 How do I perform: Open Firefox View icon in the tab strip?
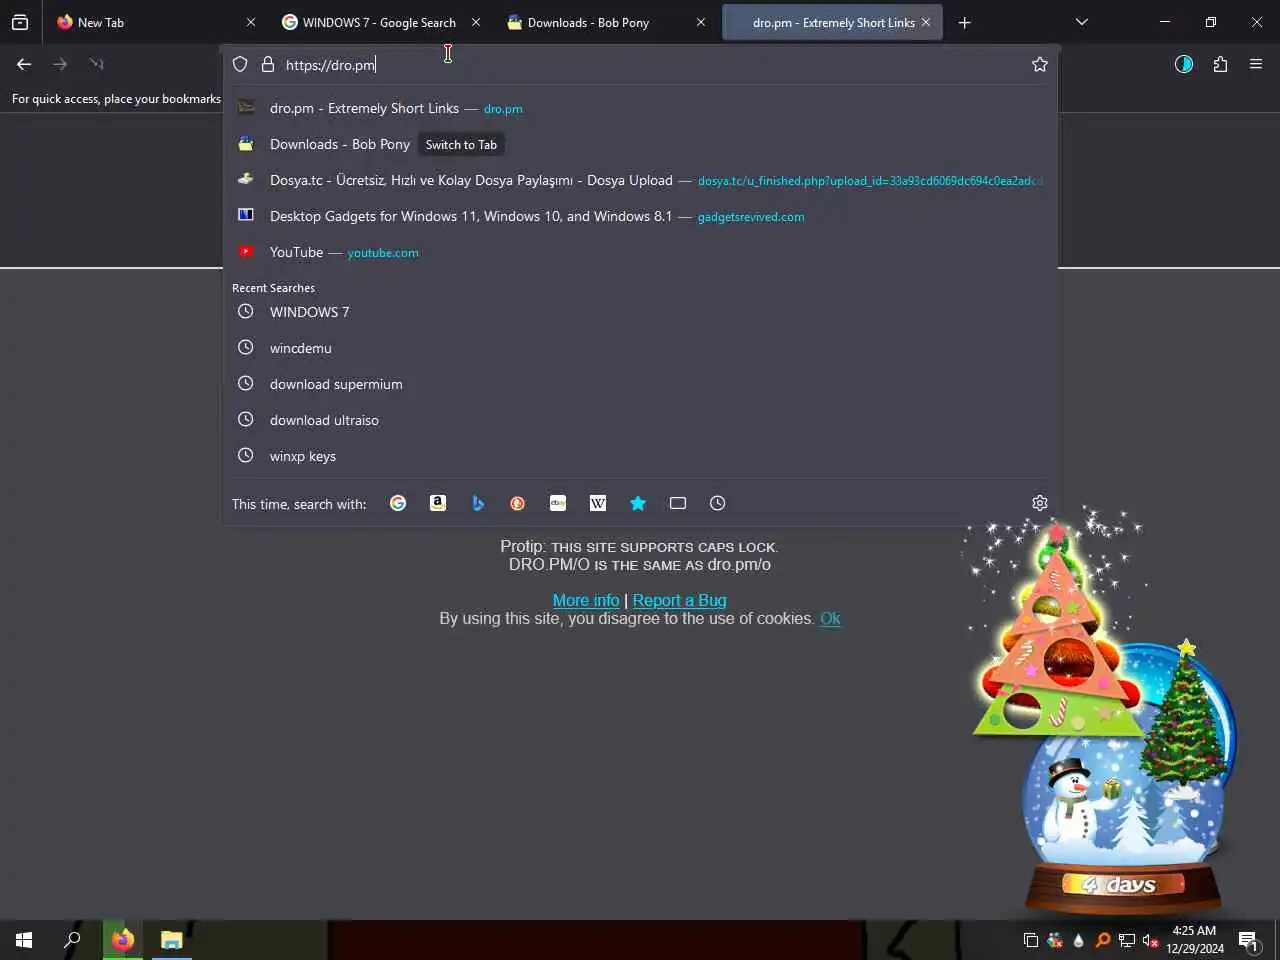click(x=20, y=22)
